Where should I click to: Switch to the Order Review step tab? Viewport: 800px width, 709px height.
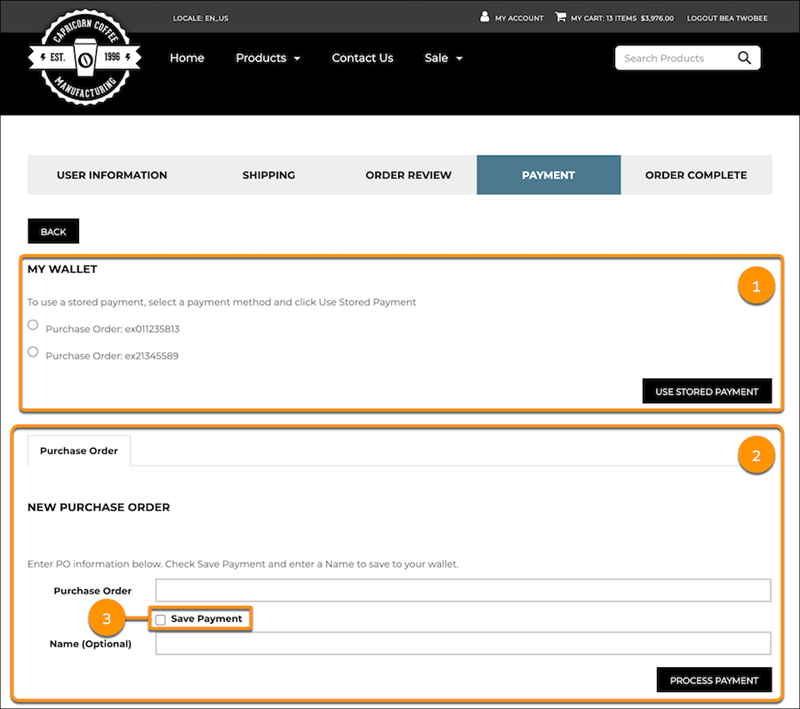408,175
